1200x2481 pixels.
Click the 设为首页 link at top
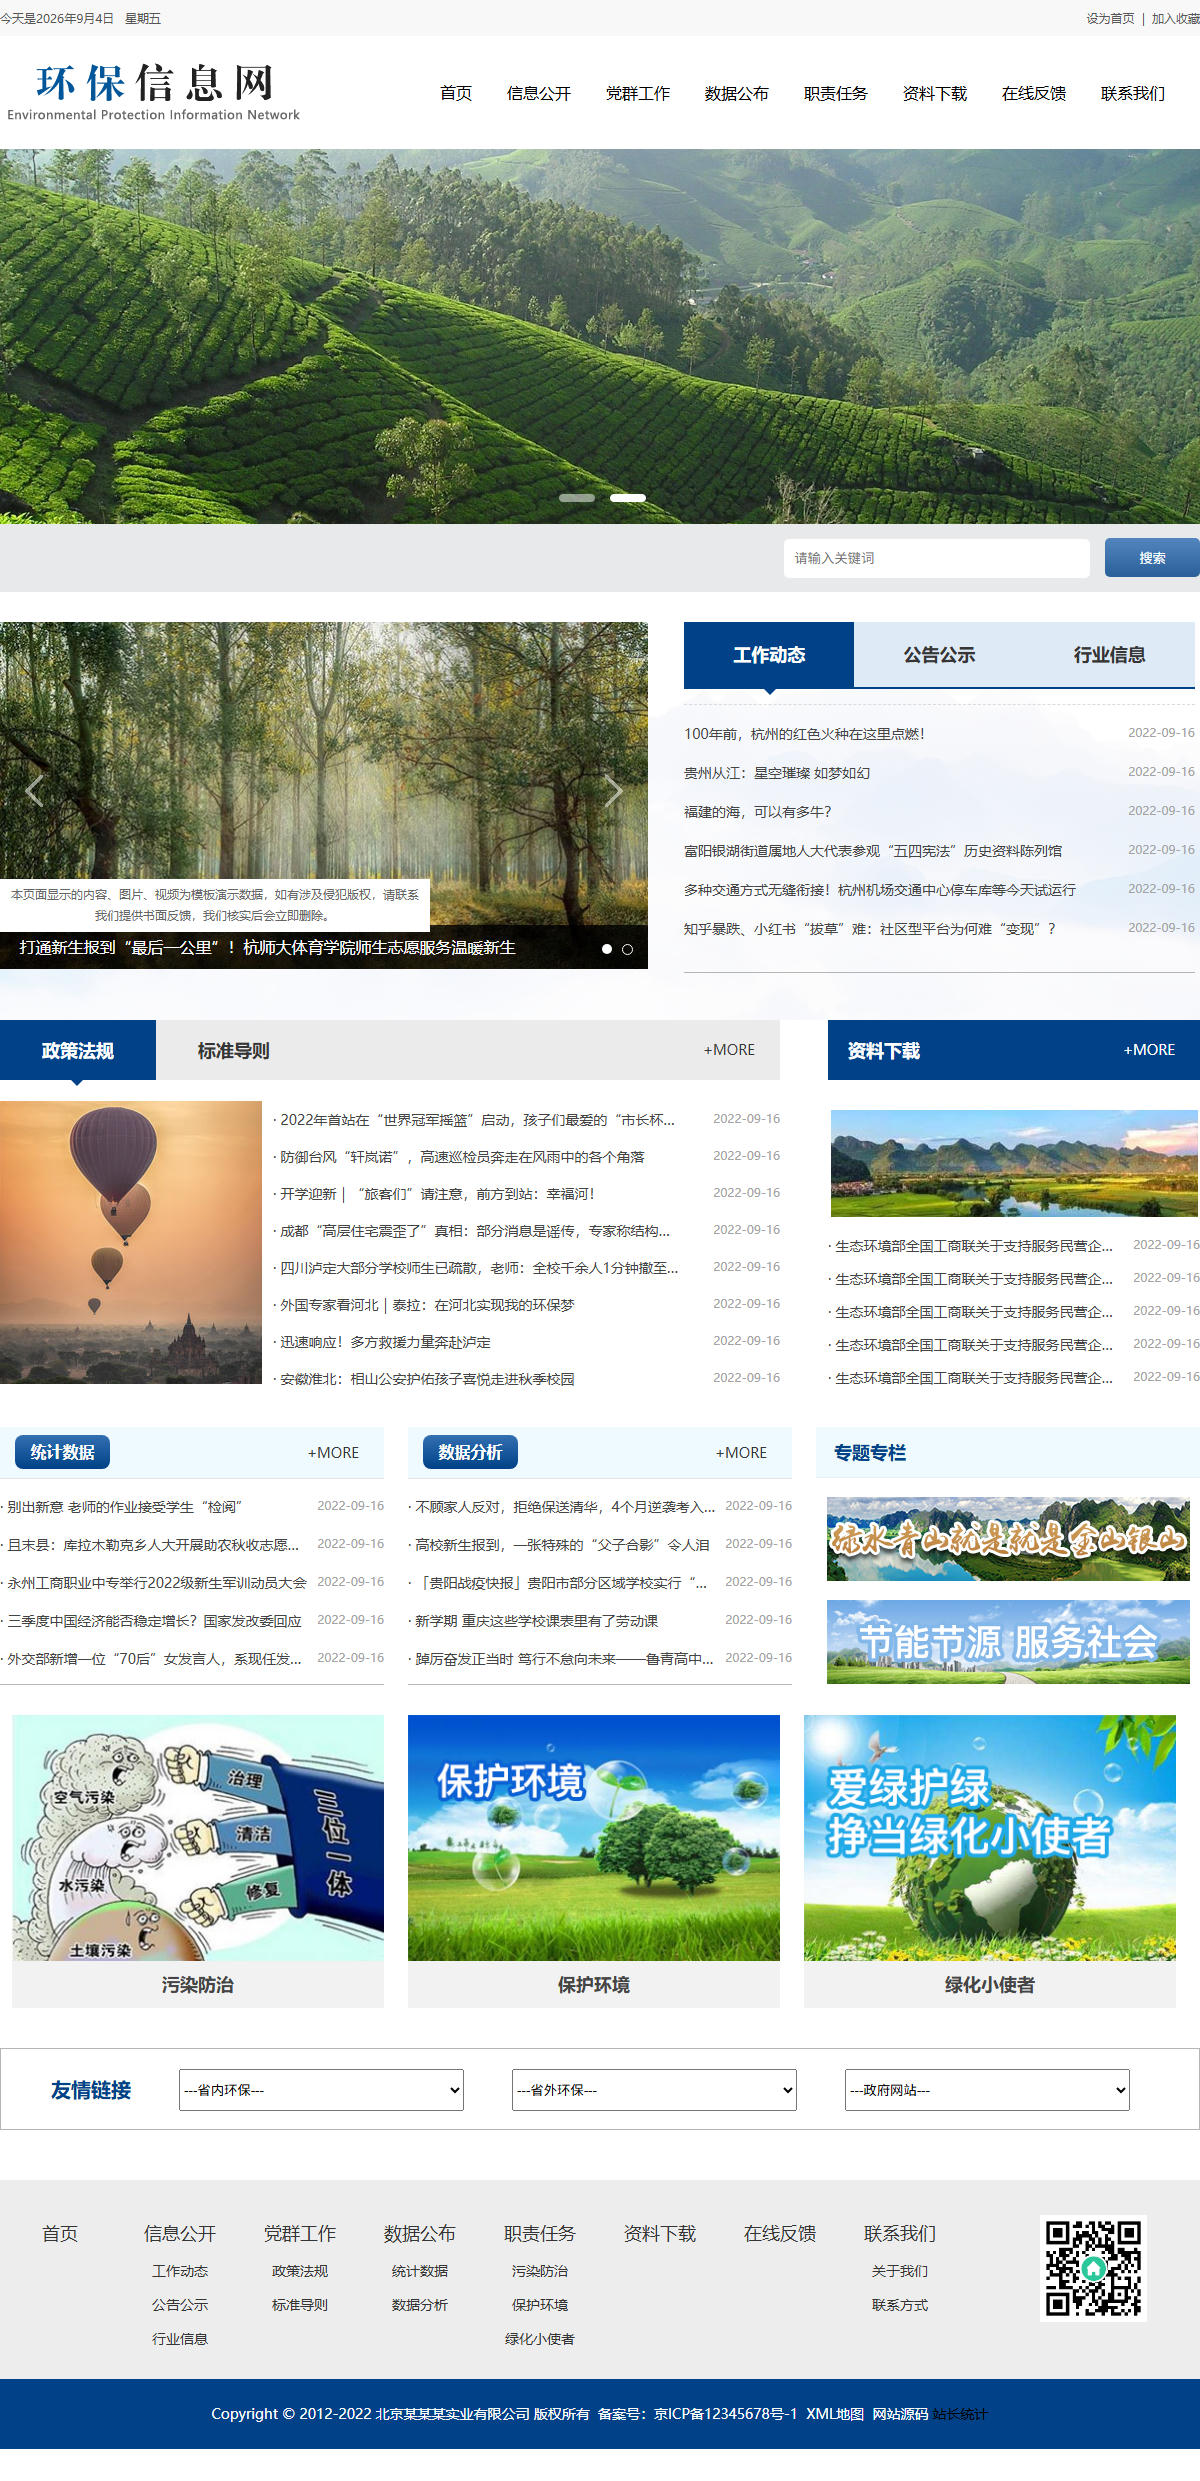click(x=1110, y=18)
